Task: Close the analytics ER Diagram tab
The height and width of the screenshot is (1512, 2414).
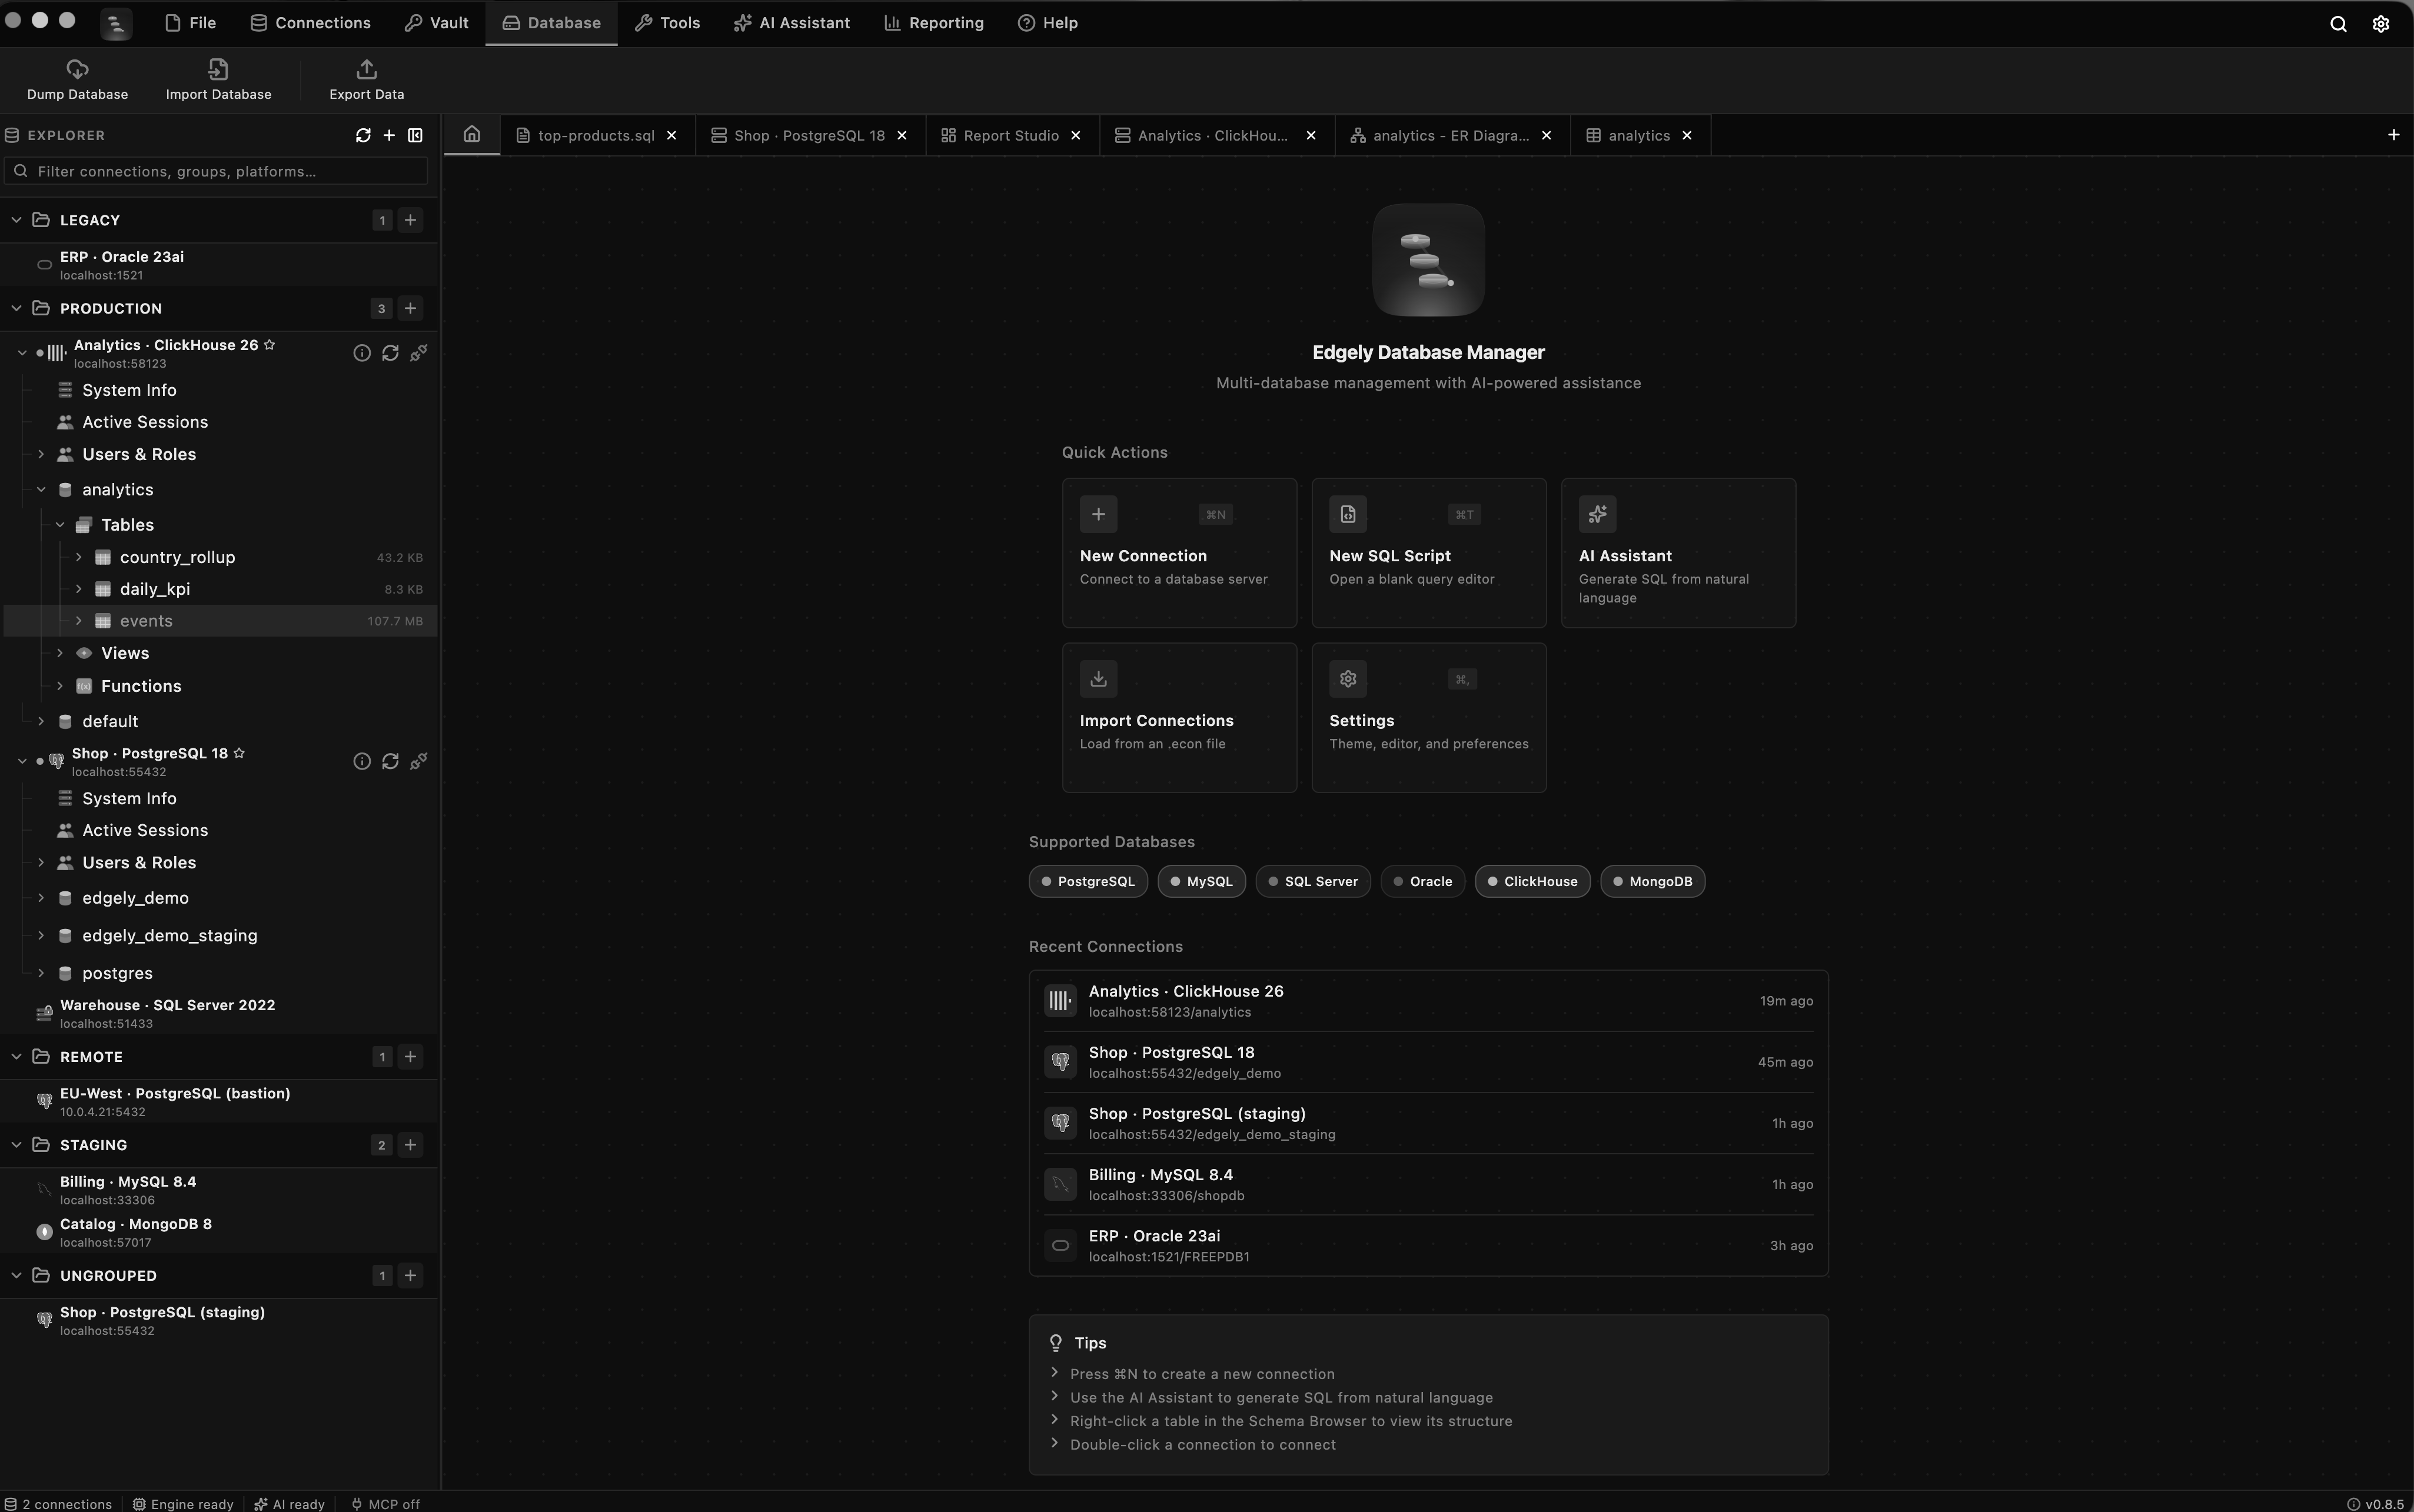Action: click(x=1546, y=135)
